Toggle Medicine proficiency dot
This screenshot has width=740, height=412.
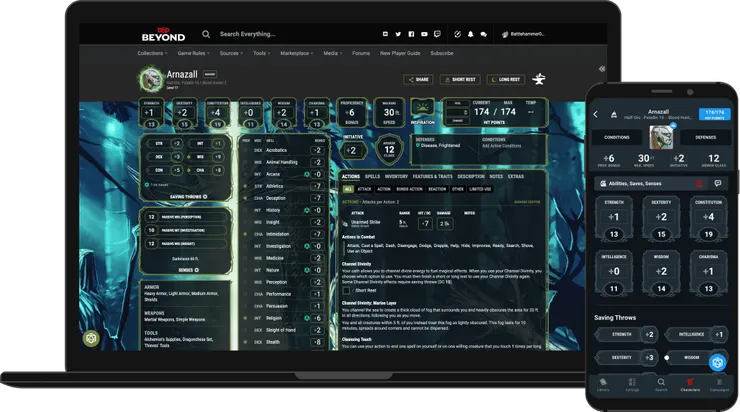pyautogui.click(x=245, y=258)
